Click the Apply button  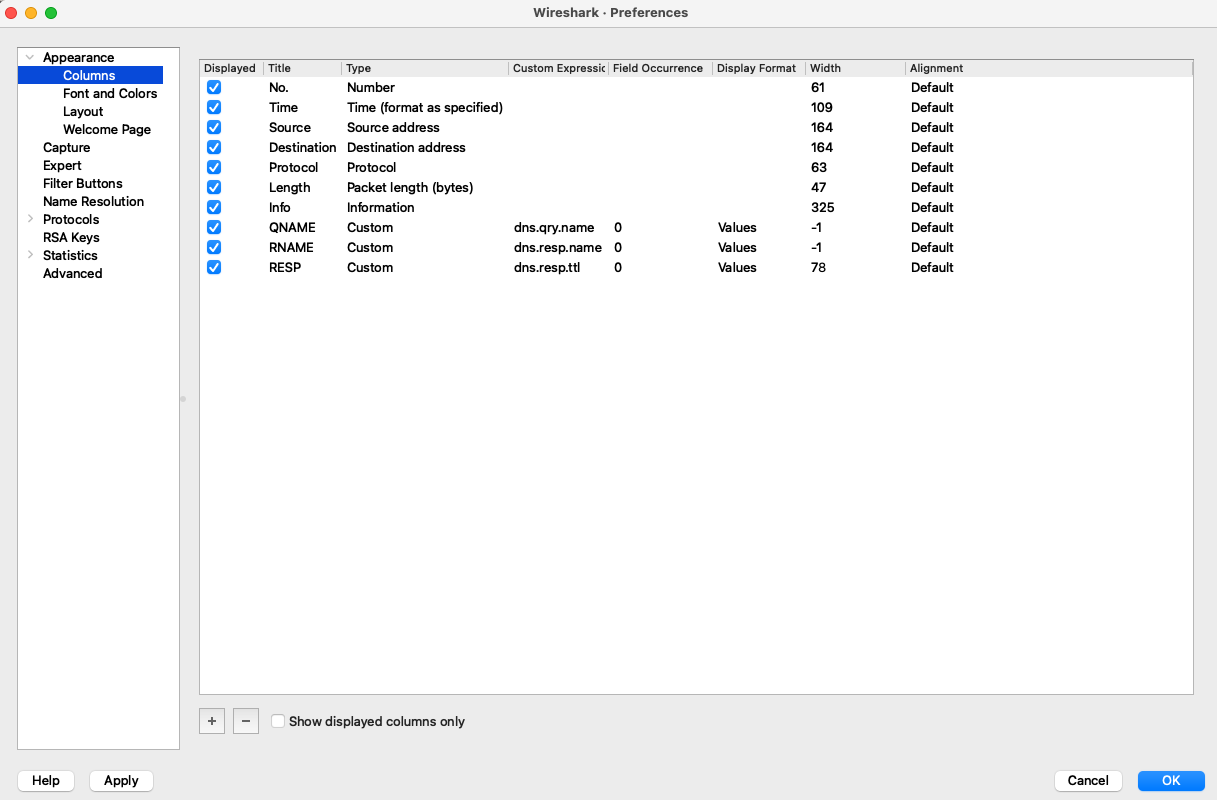pos(121,780)
